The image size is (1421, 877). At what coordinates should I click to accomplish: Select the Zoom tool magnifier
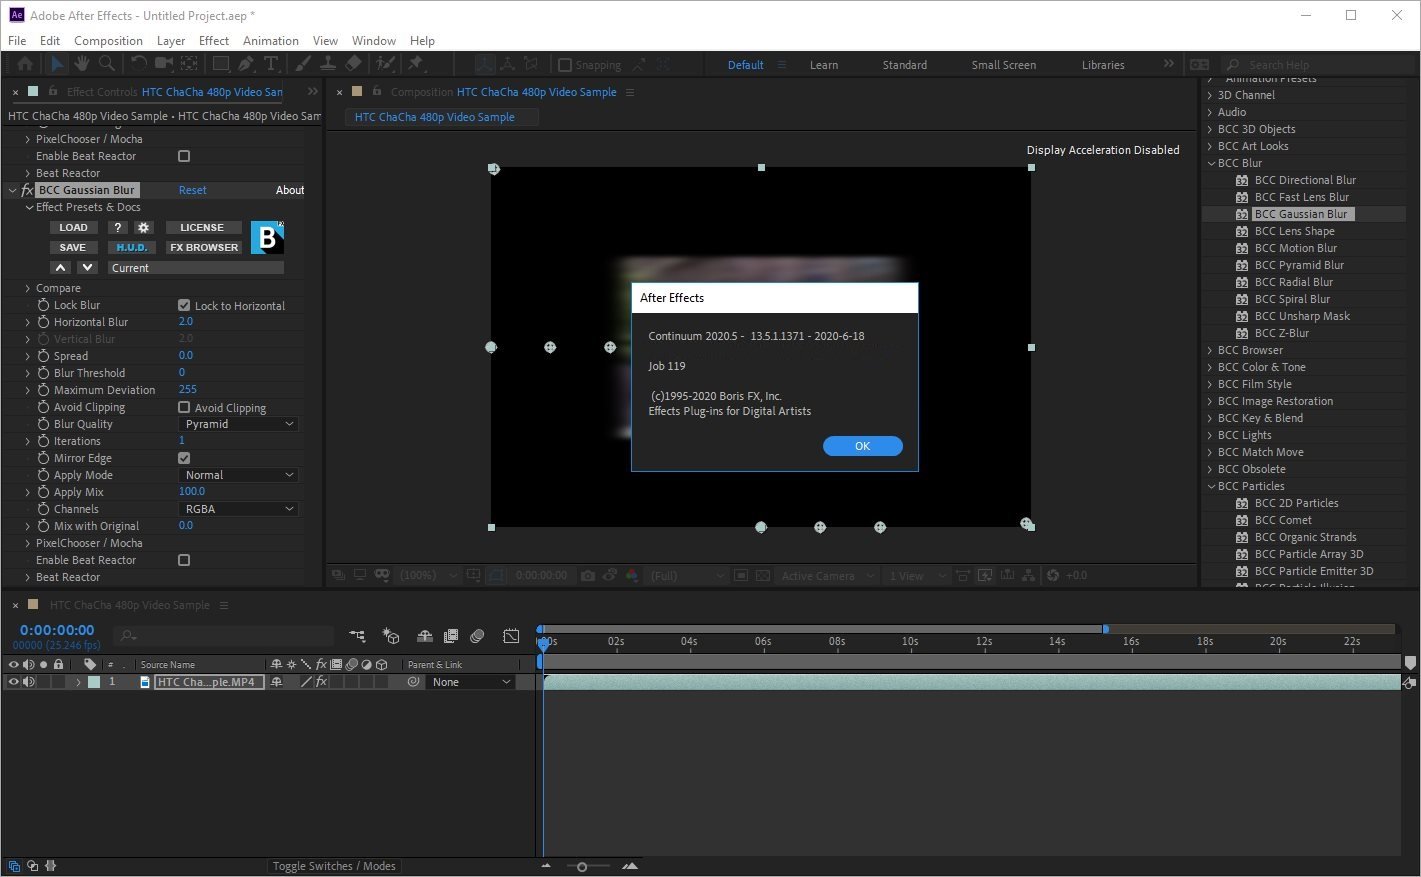[x=106, y=64]
